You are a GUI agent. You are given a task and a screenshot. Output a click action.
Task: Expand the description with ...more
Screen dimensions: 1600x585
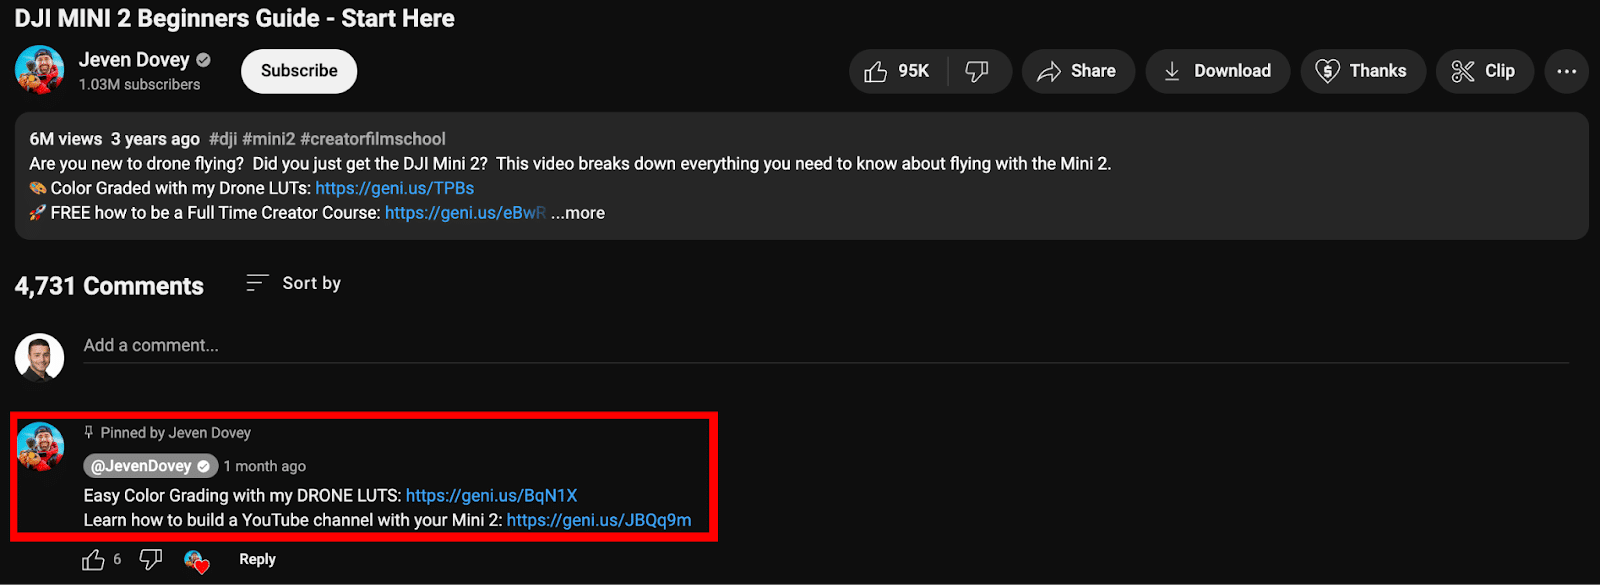[578, 212]
